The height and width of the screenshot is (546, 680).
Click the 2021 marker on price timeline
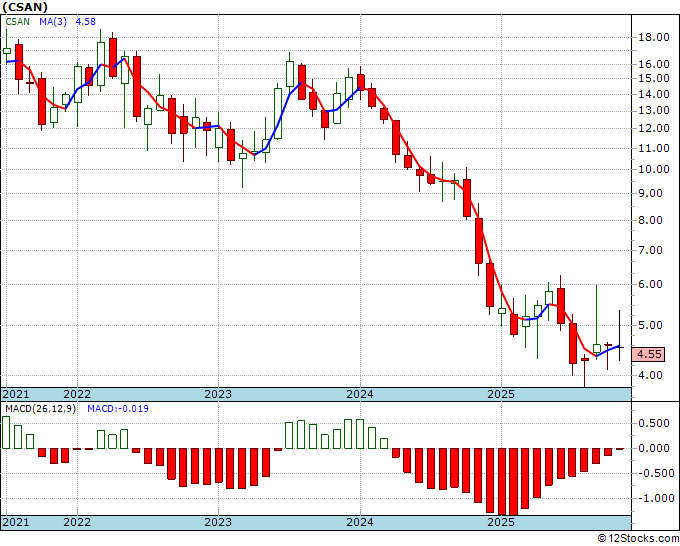(16, 394)
